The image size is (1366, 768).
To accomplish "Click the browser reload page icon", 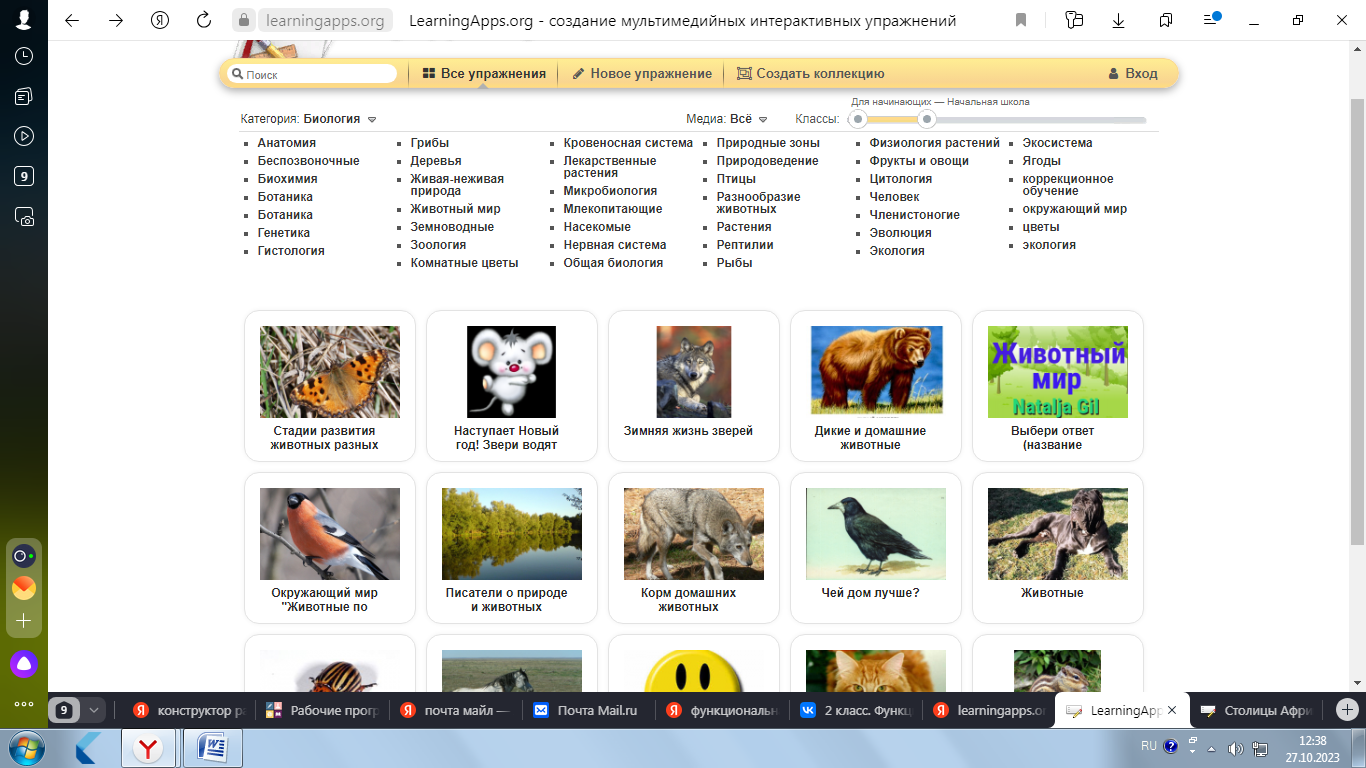I will pos(204,20).
